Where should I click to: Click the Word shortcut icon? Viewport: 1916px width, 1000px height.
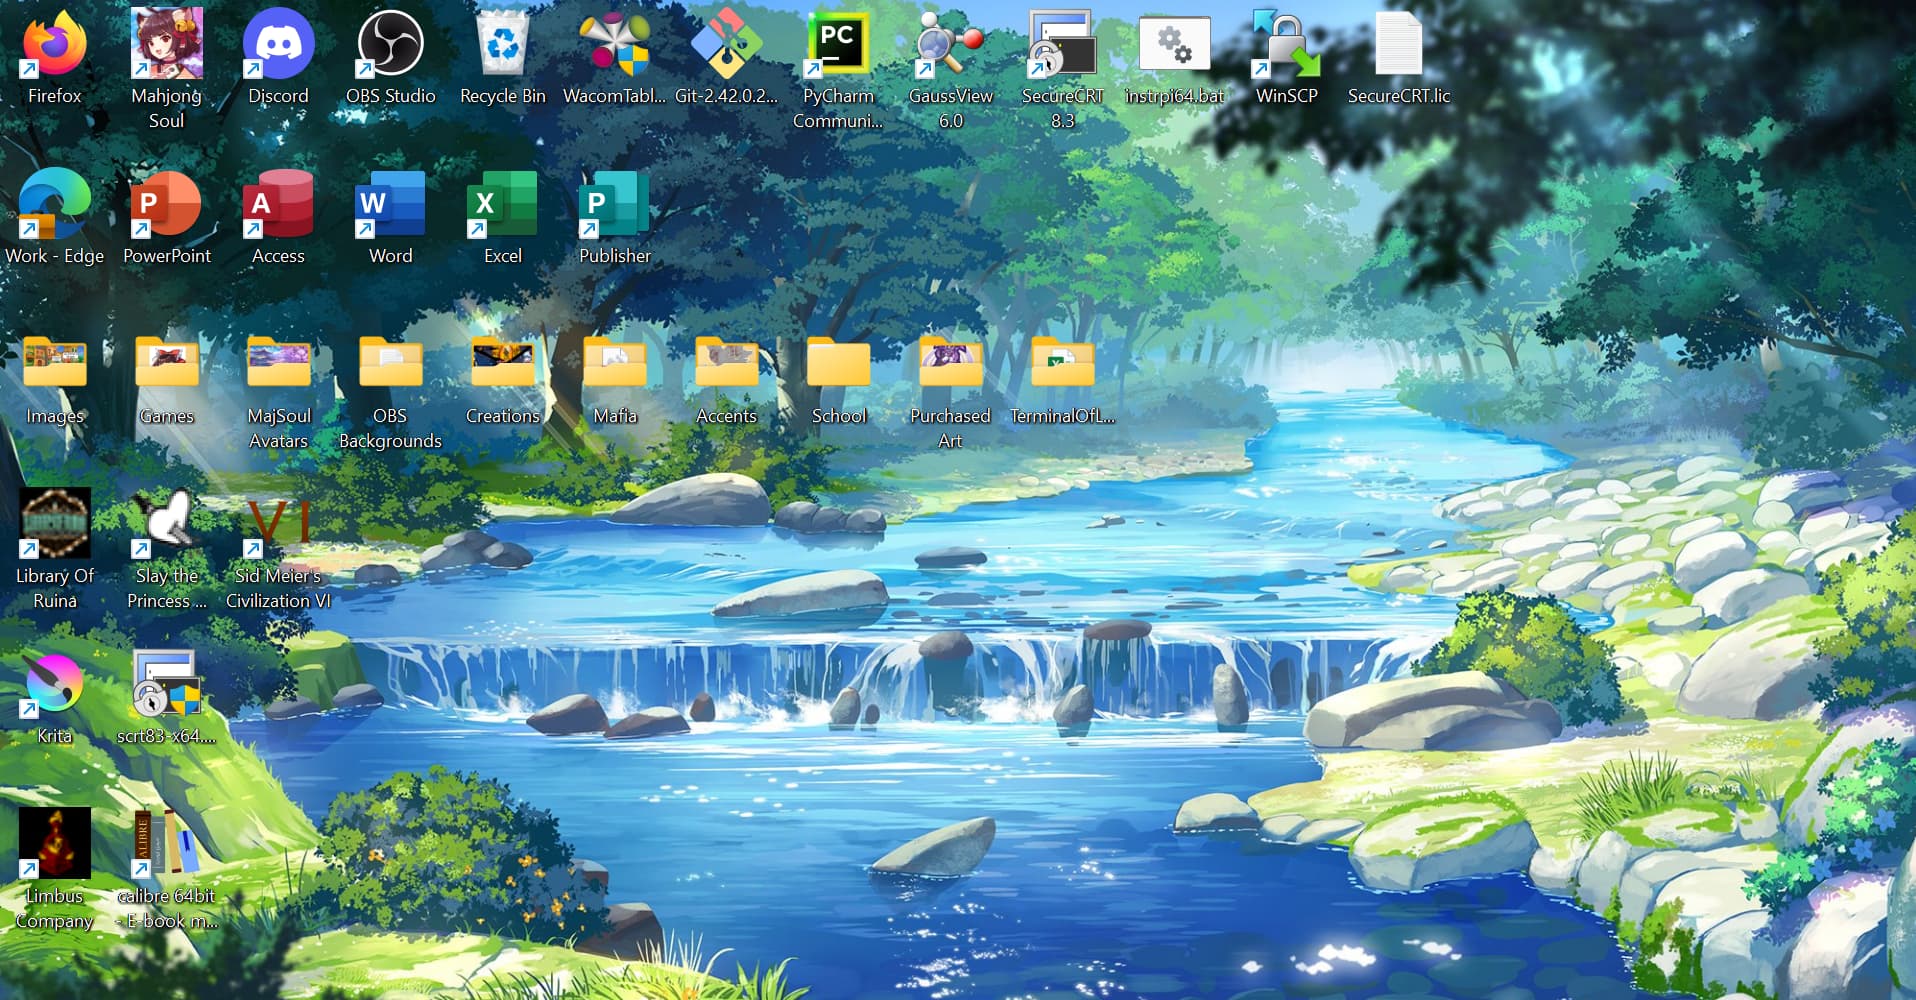click(390, 205)
